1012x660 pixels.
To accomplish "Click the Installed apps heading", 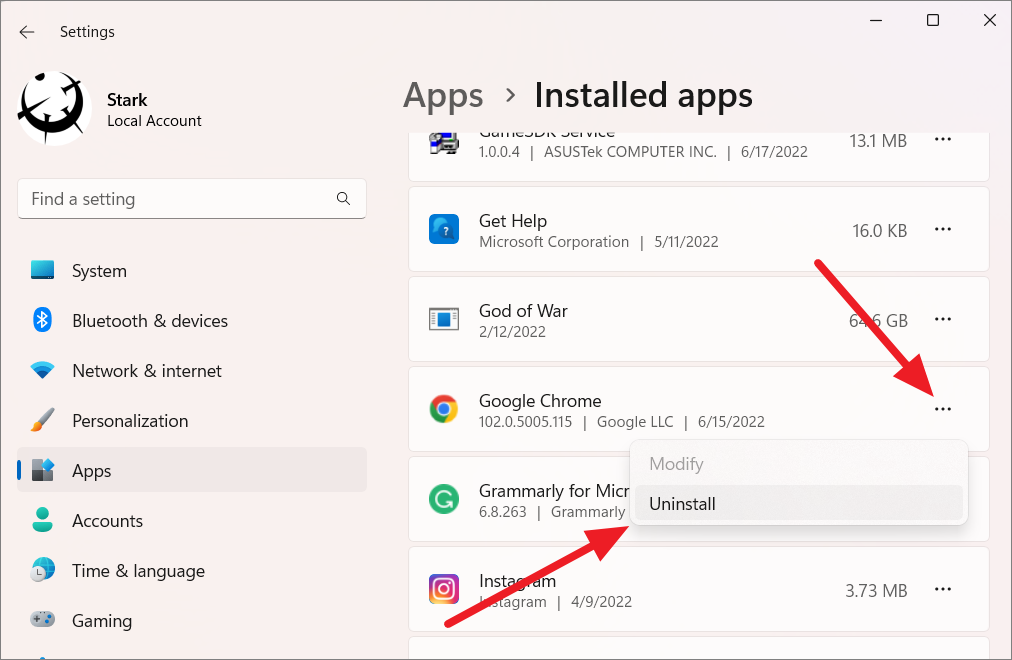I will pos(643,95).
